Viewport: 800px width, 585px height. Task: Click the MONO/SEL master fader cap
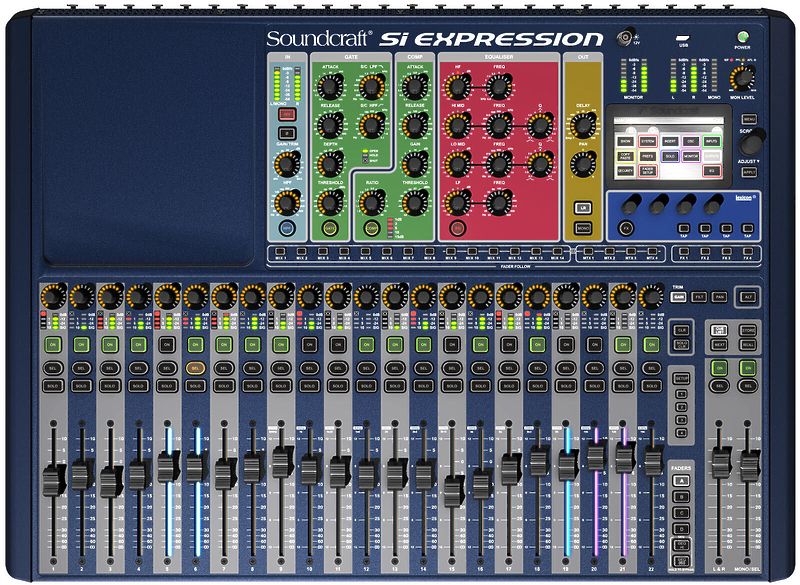[749, 465]
